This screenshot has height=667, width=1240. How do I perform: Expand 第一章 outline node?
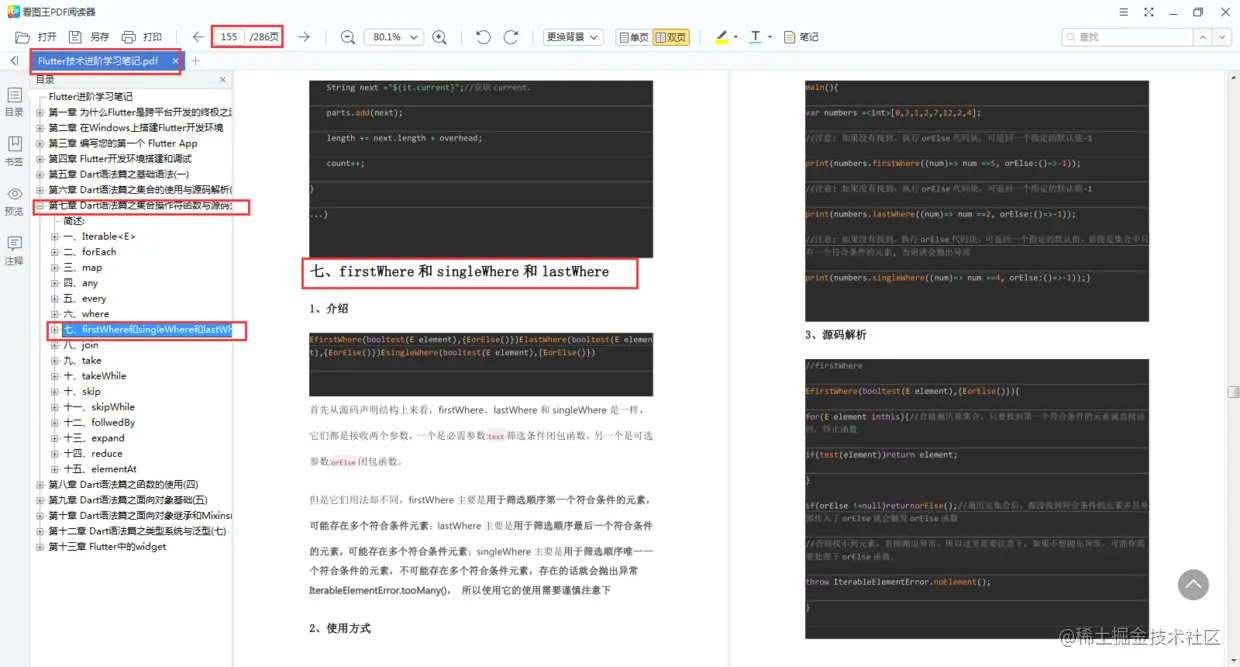click(x=40, y=112)
